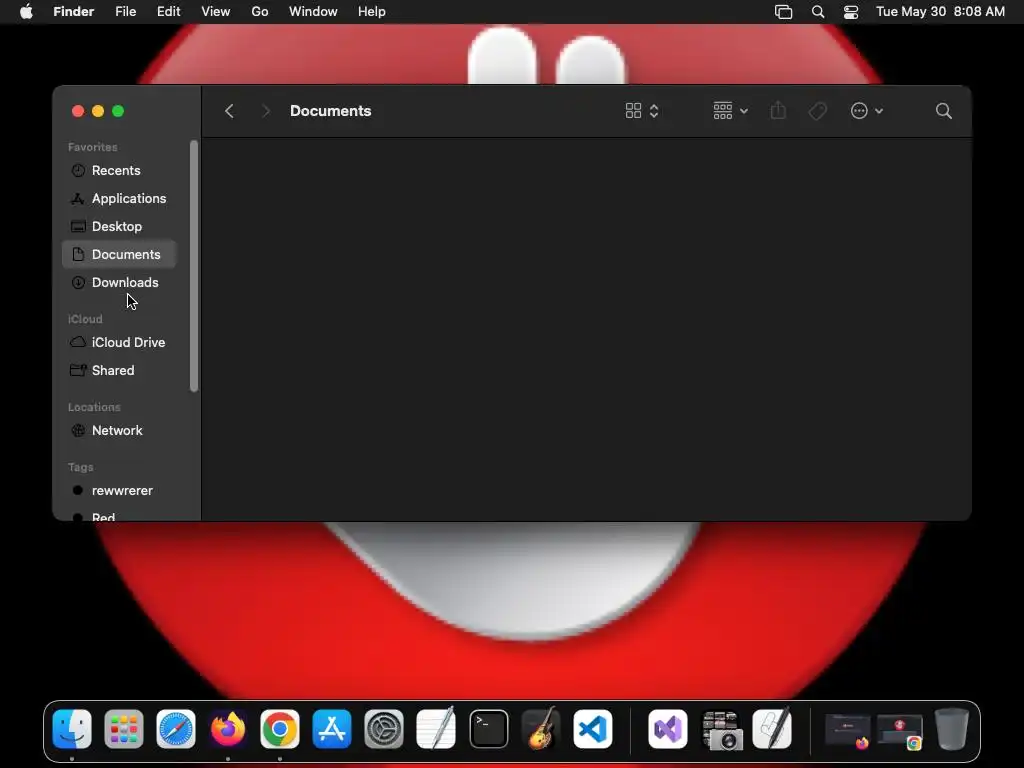This screenshot has width=1024, height=768.
Task: Open the File menu
Action: point(125,12)
